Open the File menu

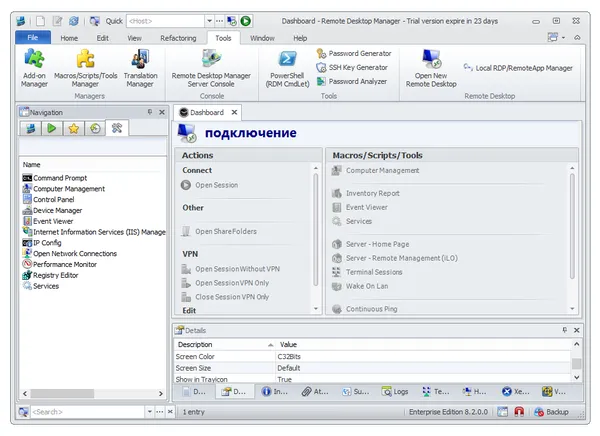pyautogui.click(x=33, y=38)
